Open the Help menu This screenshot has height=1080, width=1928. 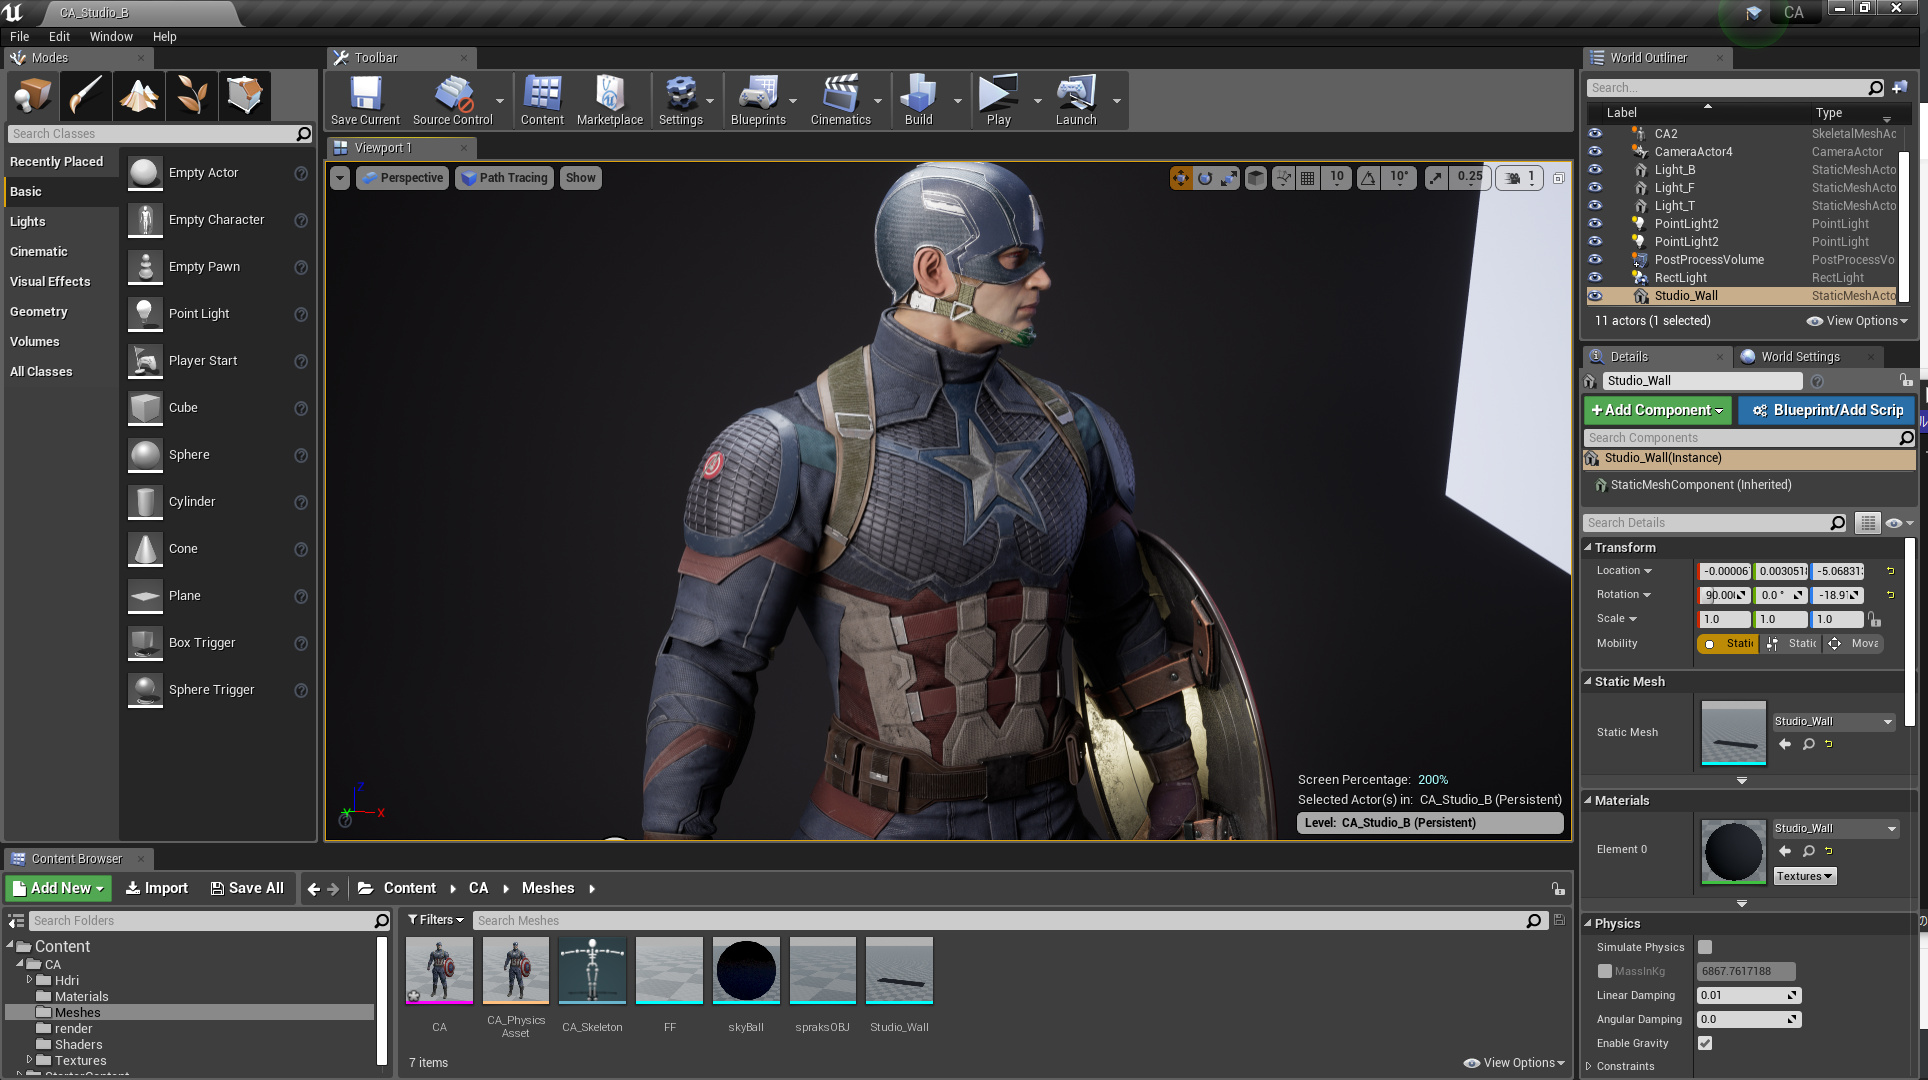164,36
